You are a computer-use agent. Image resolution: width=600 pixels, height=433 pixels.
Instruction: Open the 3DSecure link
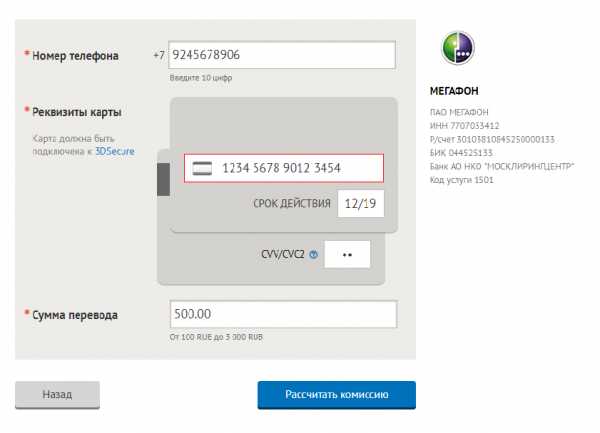click(115, 151)
